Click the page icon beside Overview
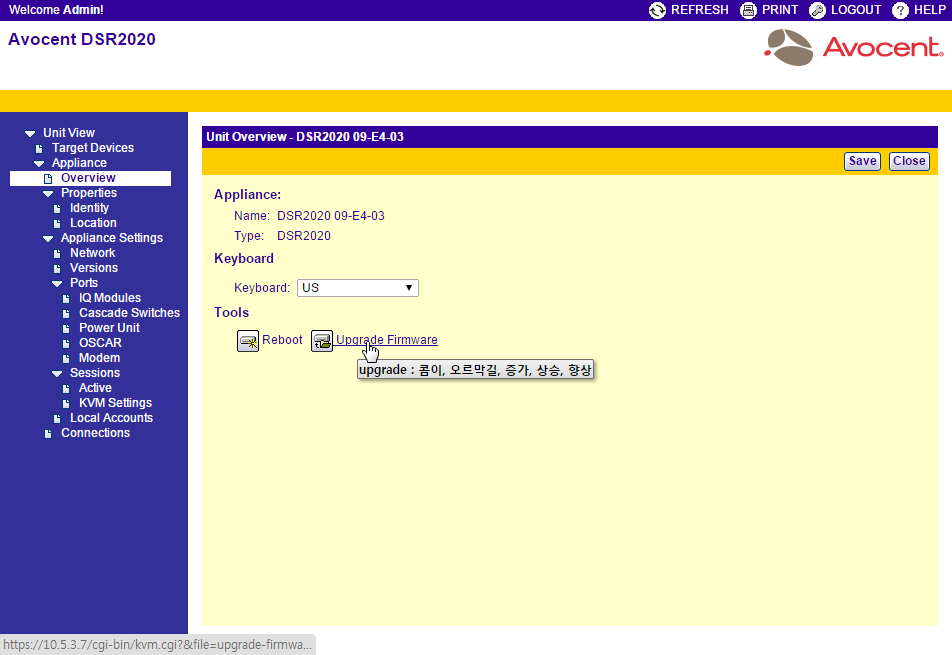This screenshot has height=655, width=952. point(48,178)
